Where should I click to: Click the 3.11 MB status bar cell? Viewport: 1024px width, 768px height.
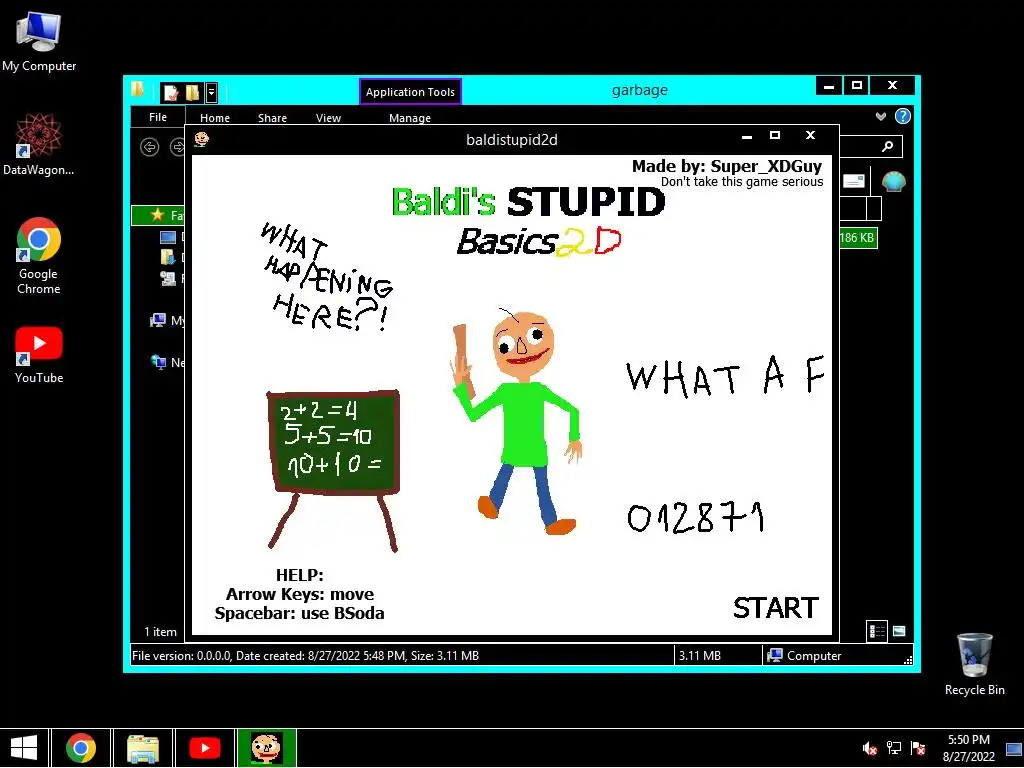(717, 655)
